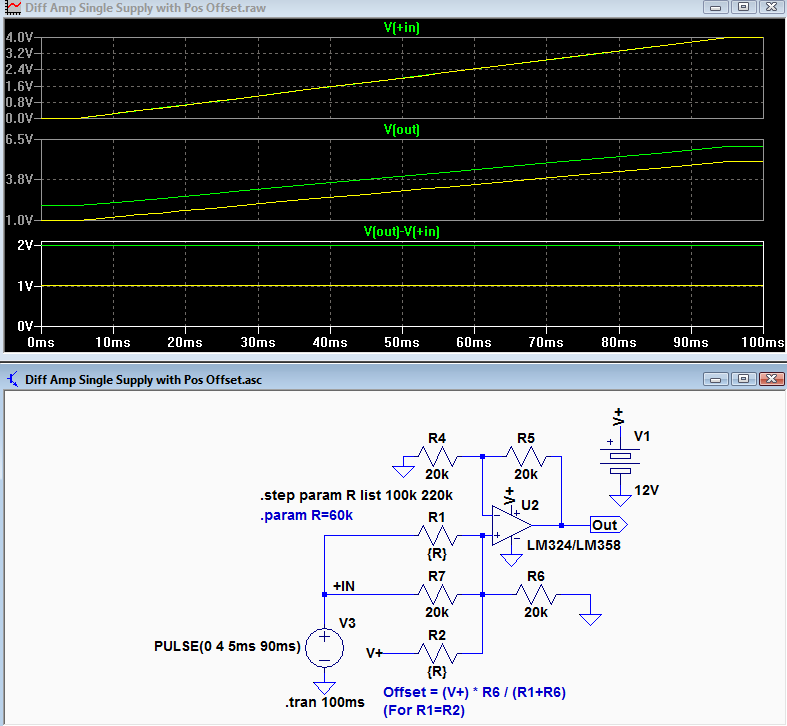Click the waveform .raw window title icon
The width and height of the screenshot is (787, 726).
(x=13, y=8)
